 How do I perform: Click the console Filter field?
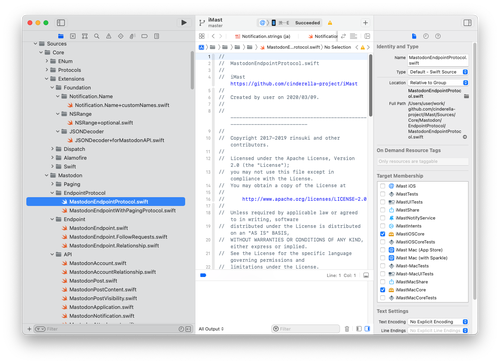tap(305, 329)
